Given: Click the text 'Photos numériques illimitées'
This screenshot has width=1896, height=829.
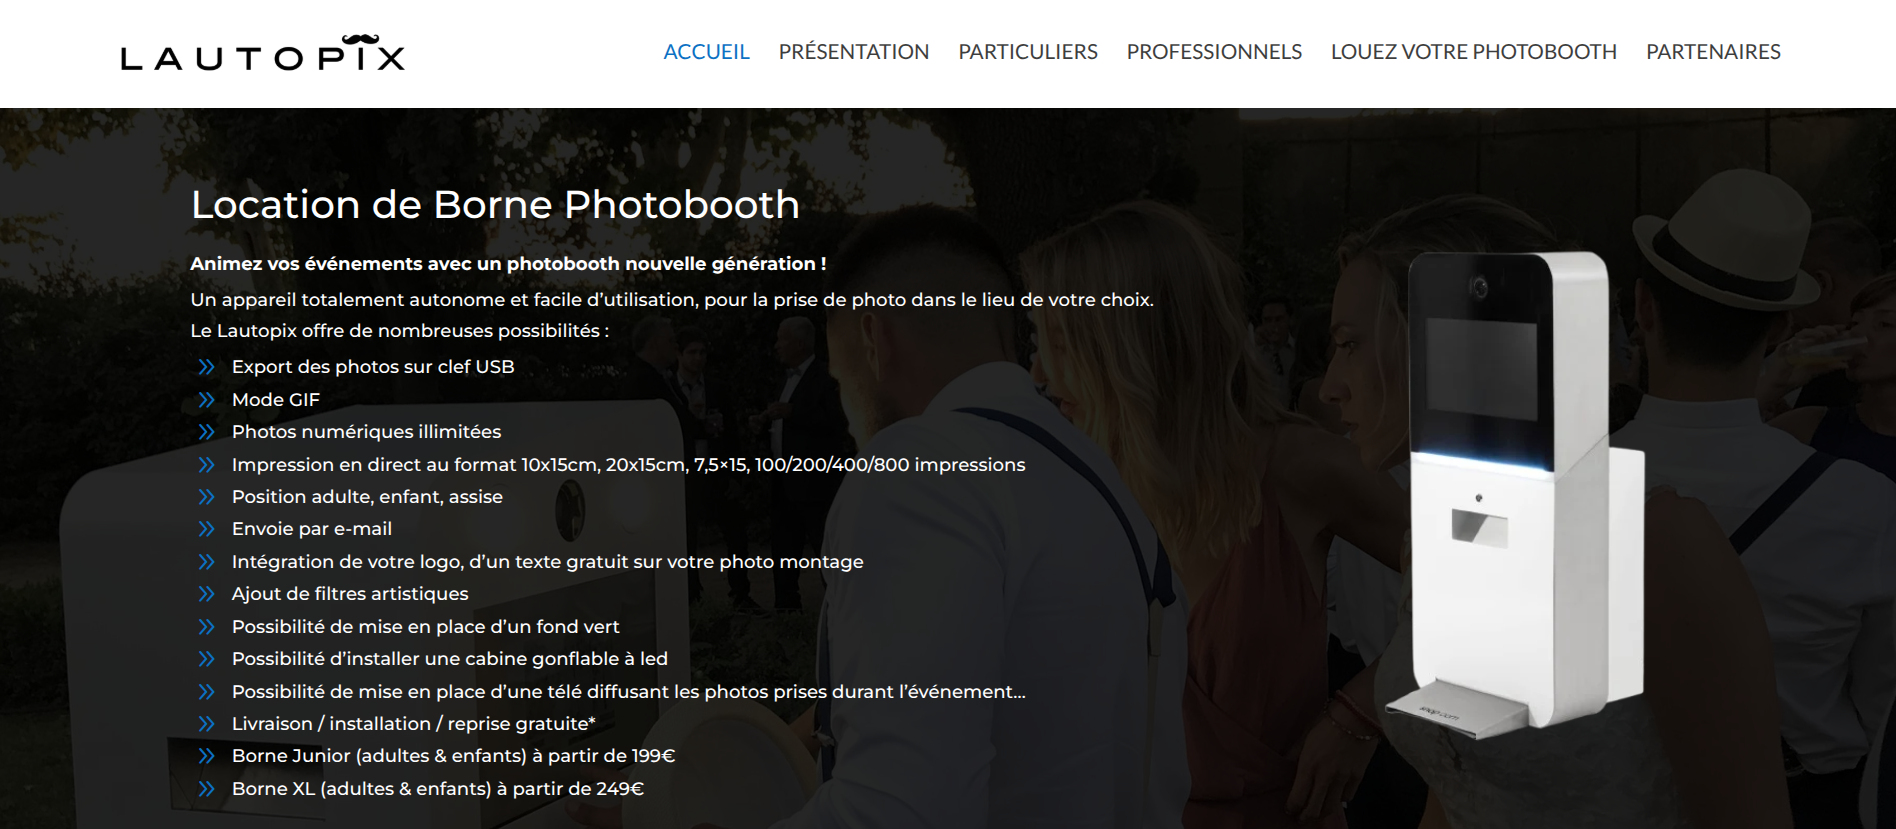Looking at the screenshot, I should pyautogui.click(x=366, y=432).
